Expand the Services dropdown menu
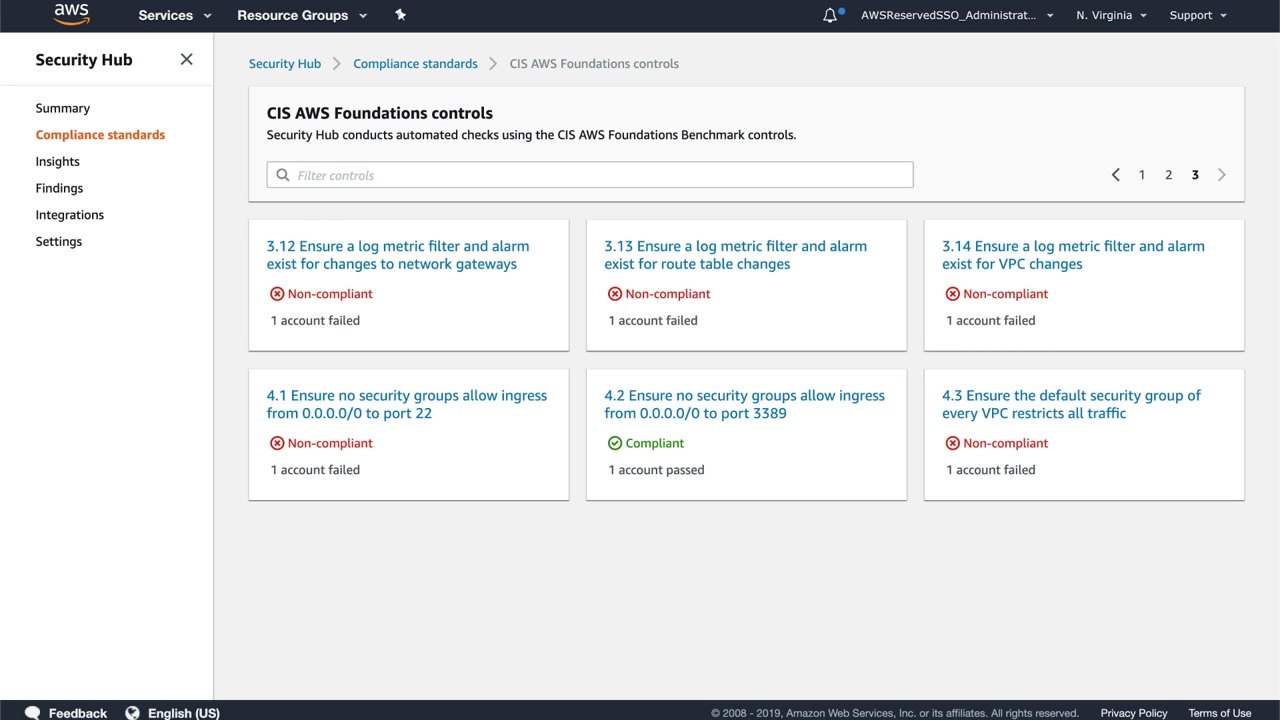 [175, 15]
